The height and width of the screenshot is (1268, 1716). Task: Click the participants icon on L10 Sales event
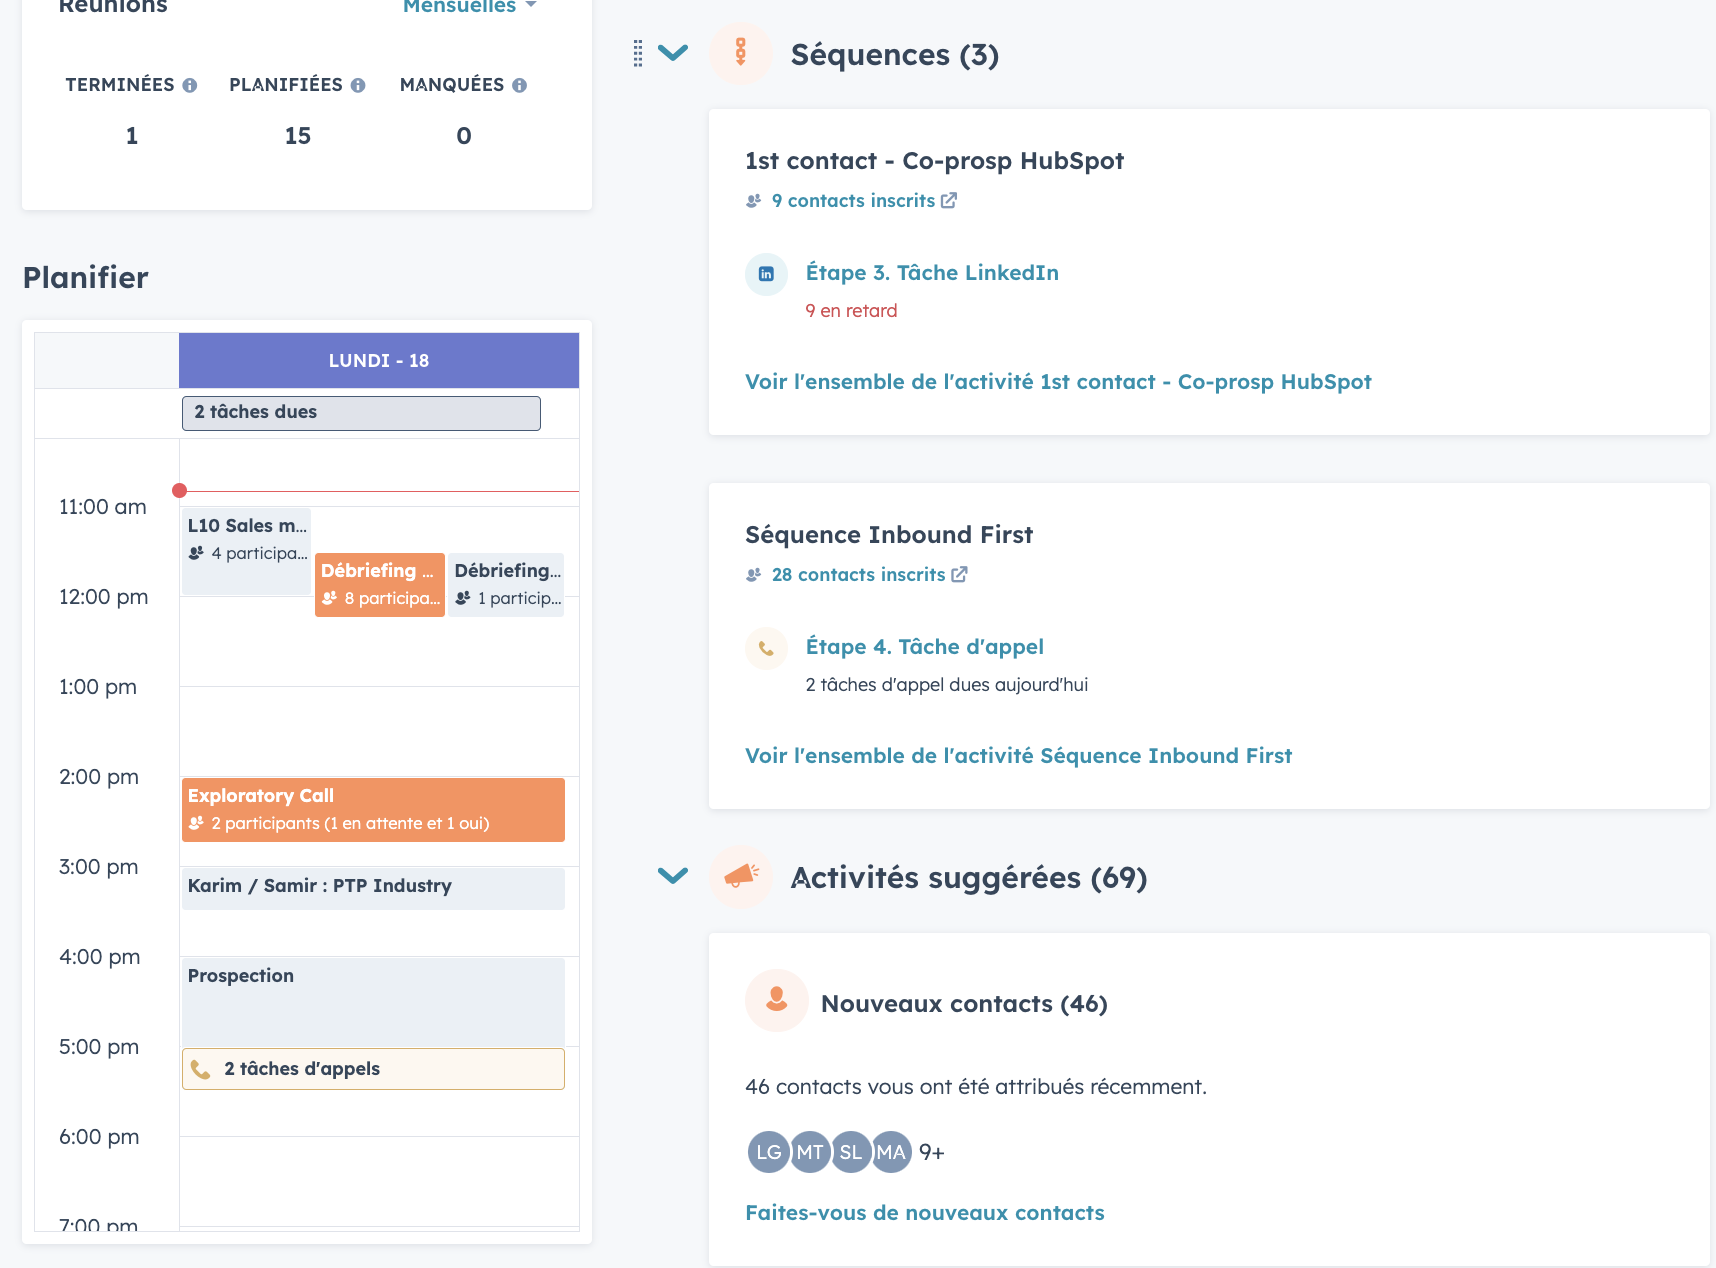[196, 553]
